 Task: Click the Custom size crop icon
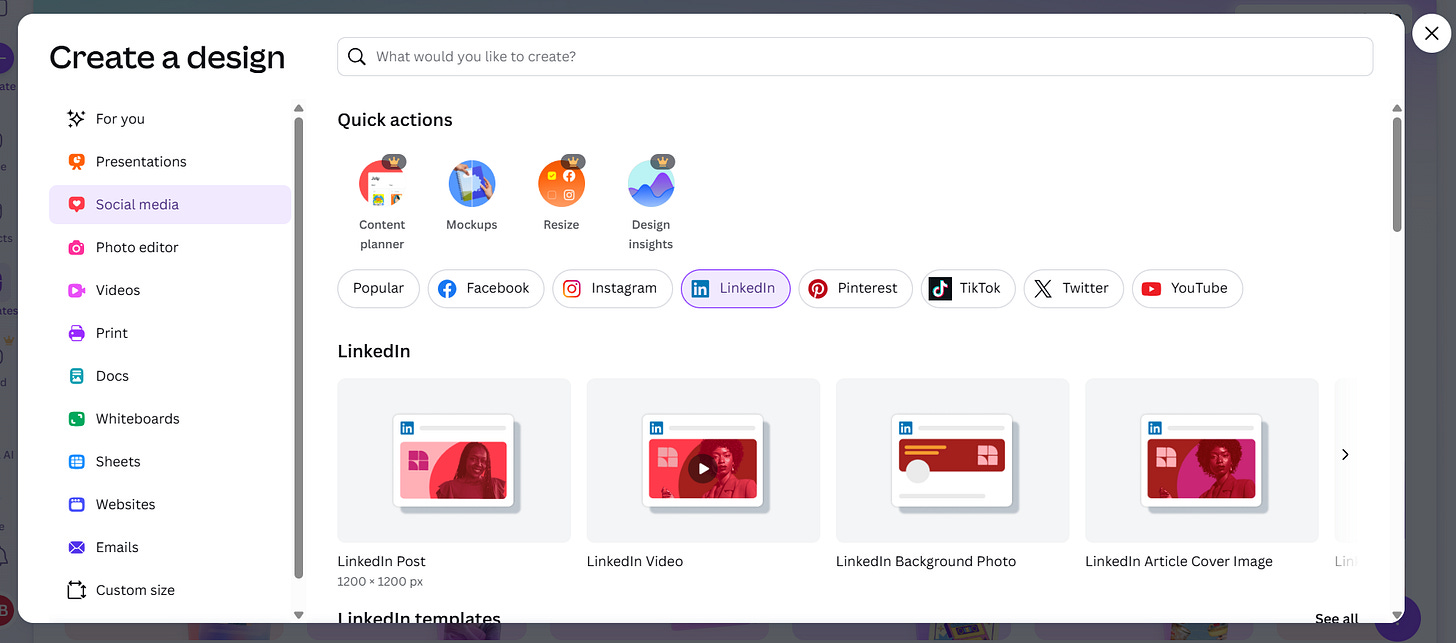pos(76,590)
